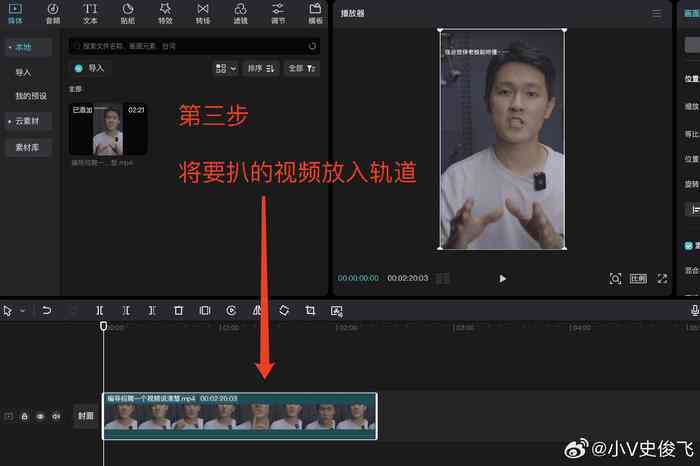Click the microphone record icon
Screen dimensions: 700x466
tap(694, 310)
